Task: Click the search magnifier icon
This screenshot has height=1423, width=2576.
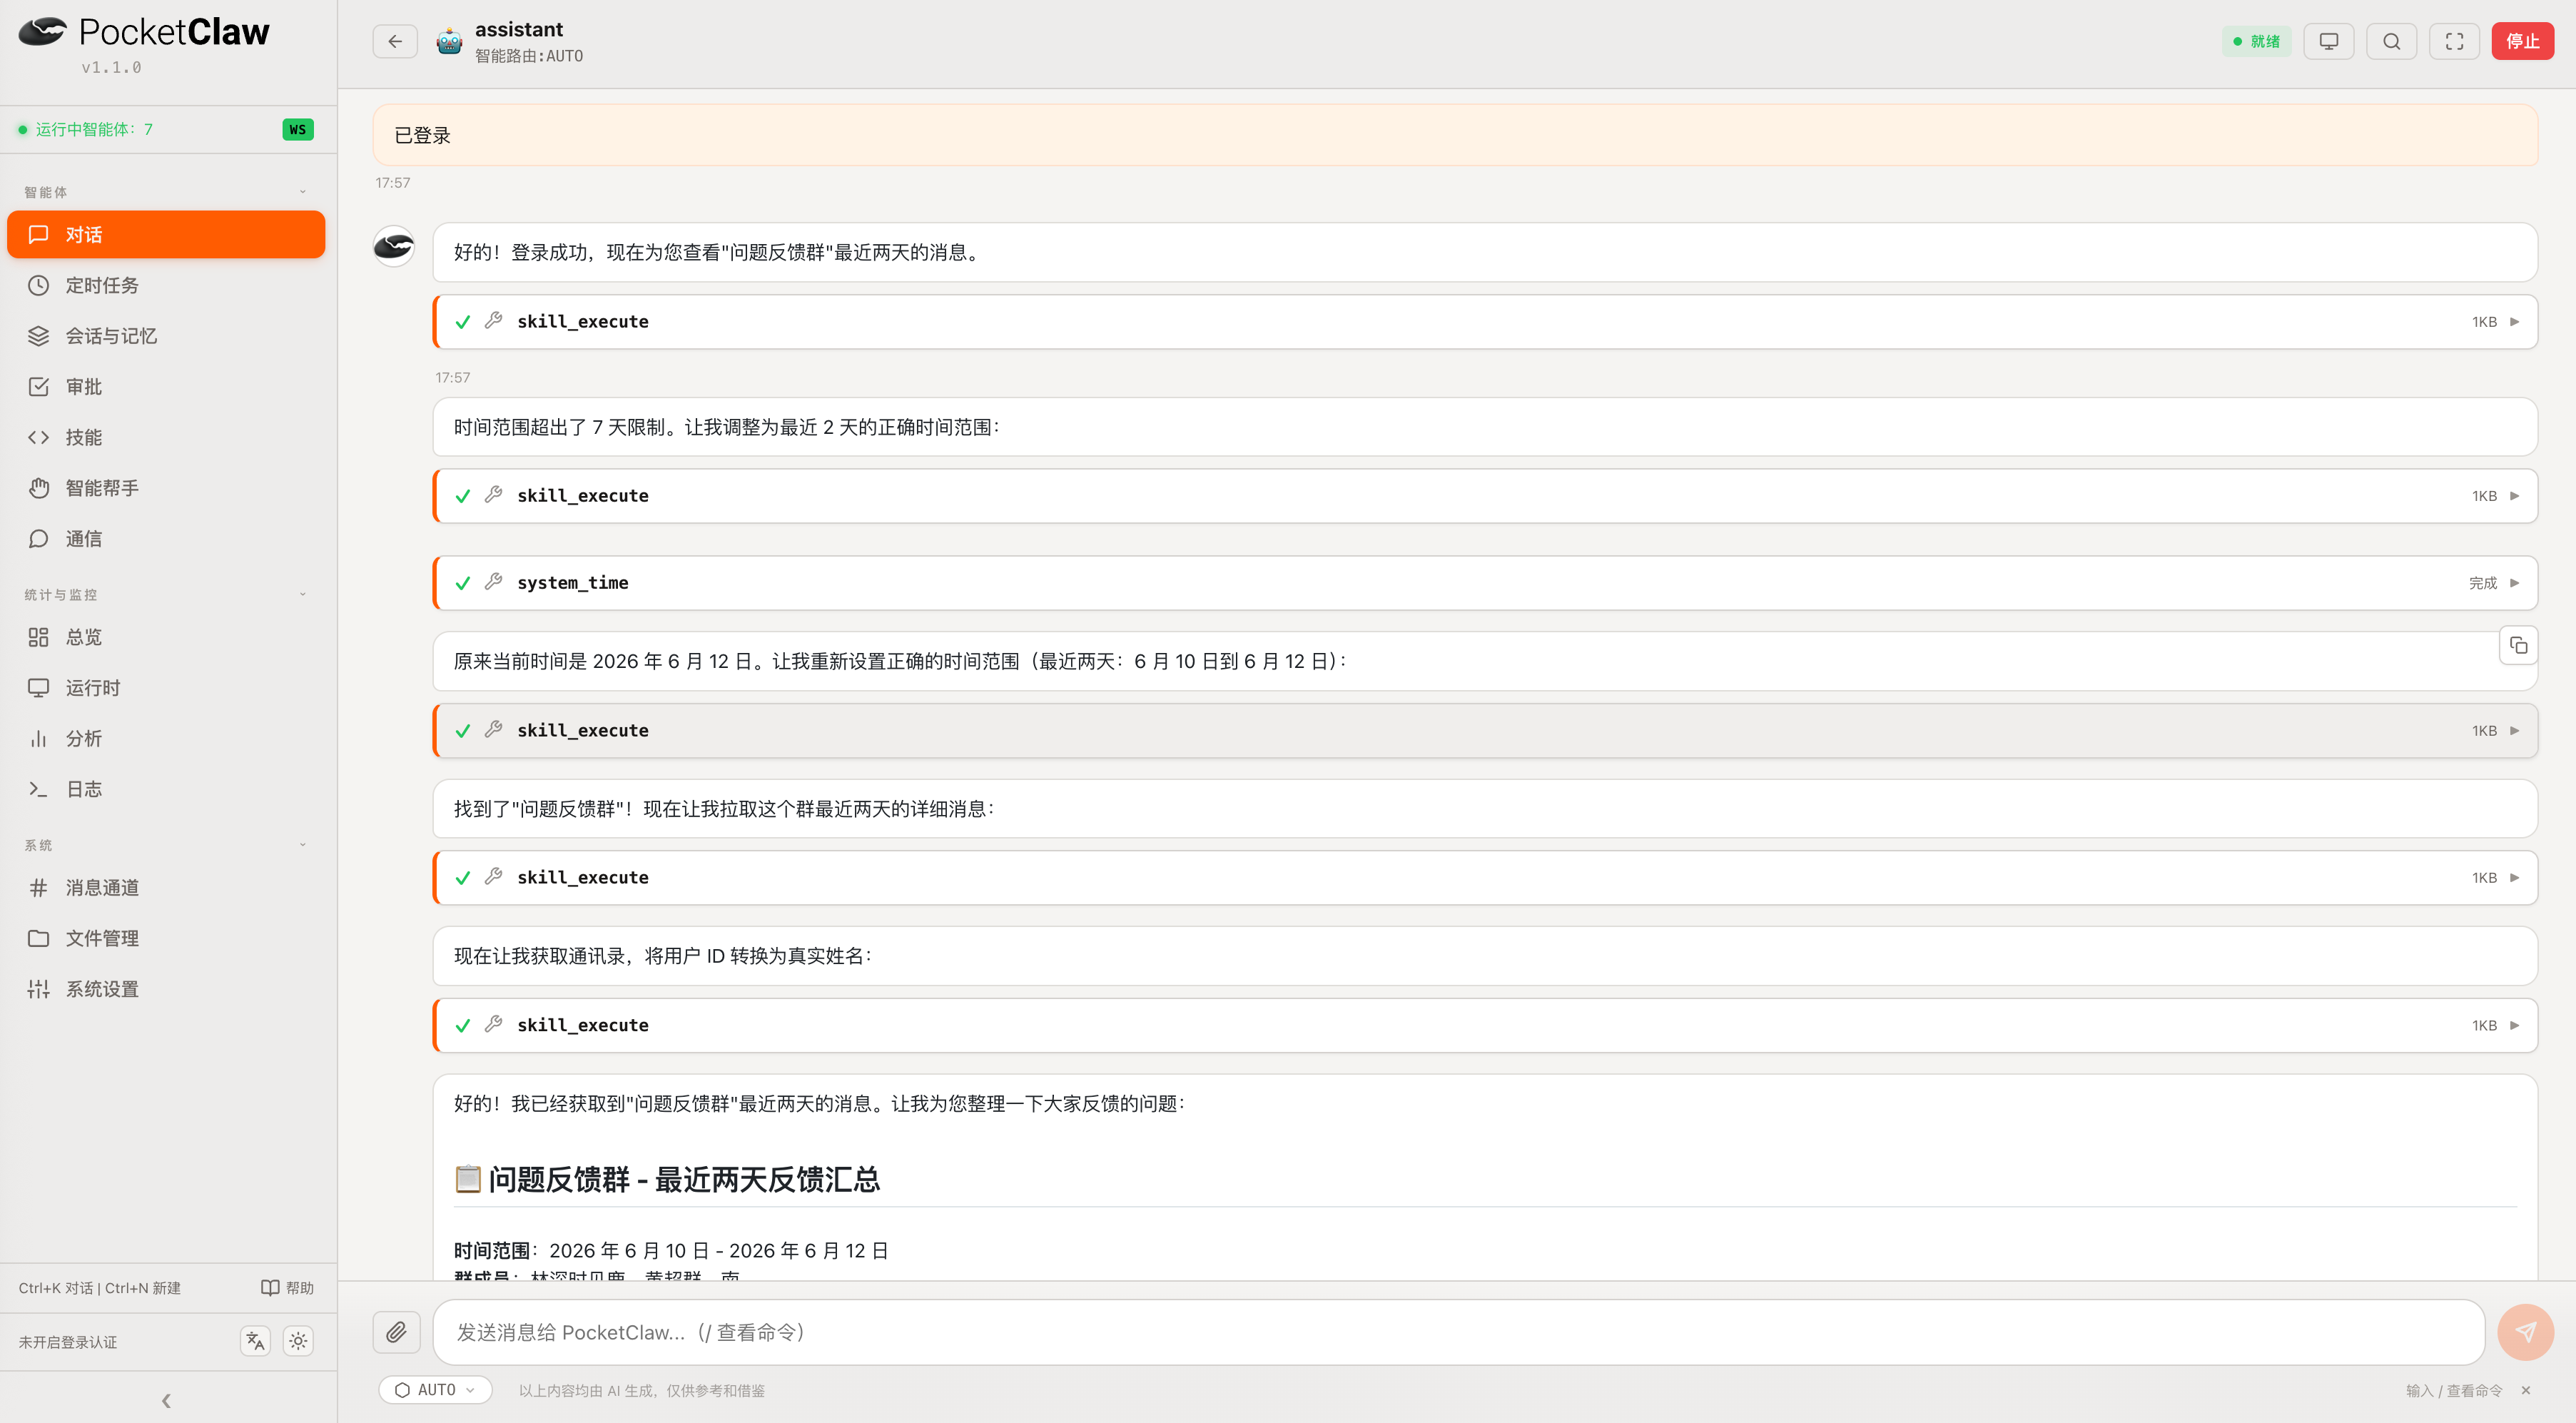Action: pyautogui.click(x=2392, y=41)
